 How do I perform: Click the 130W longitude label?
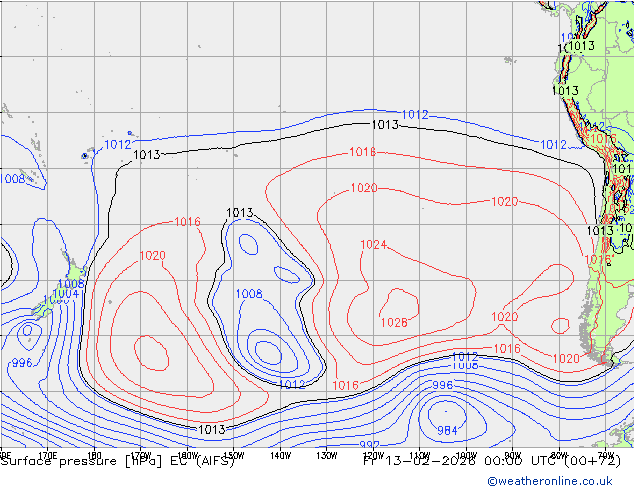tap(327, 456)
